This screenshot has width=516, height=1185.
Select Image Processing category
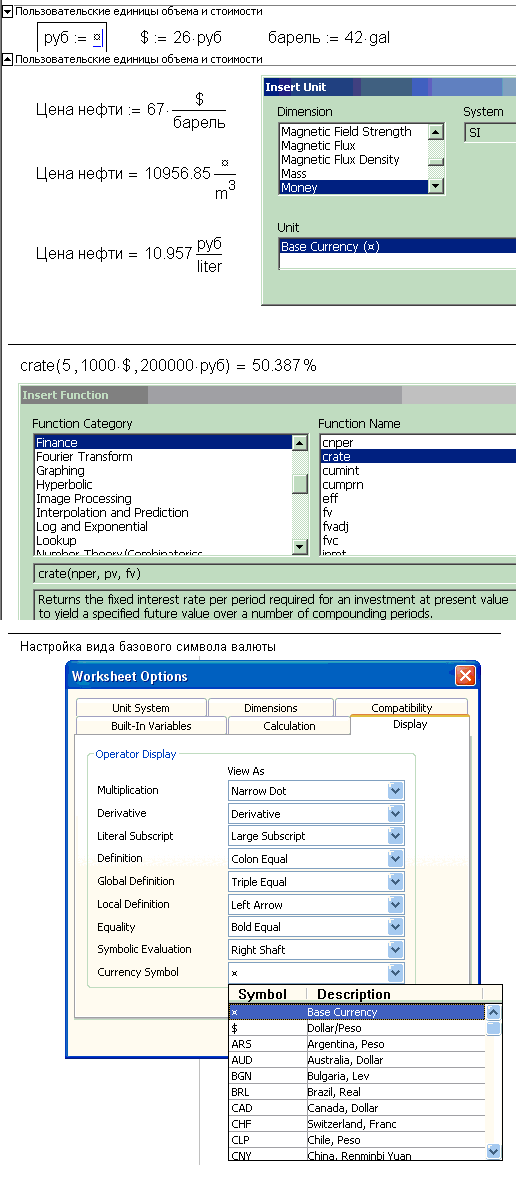(x=162, y=498)
